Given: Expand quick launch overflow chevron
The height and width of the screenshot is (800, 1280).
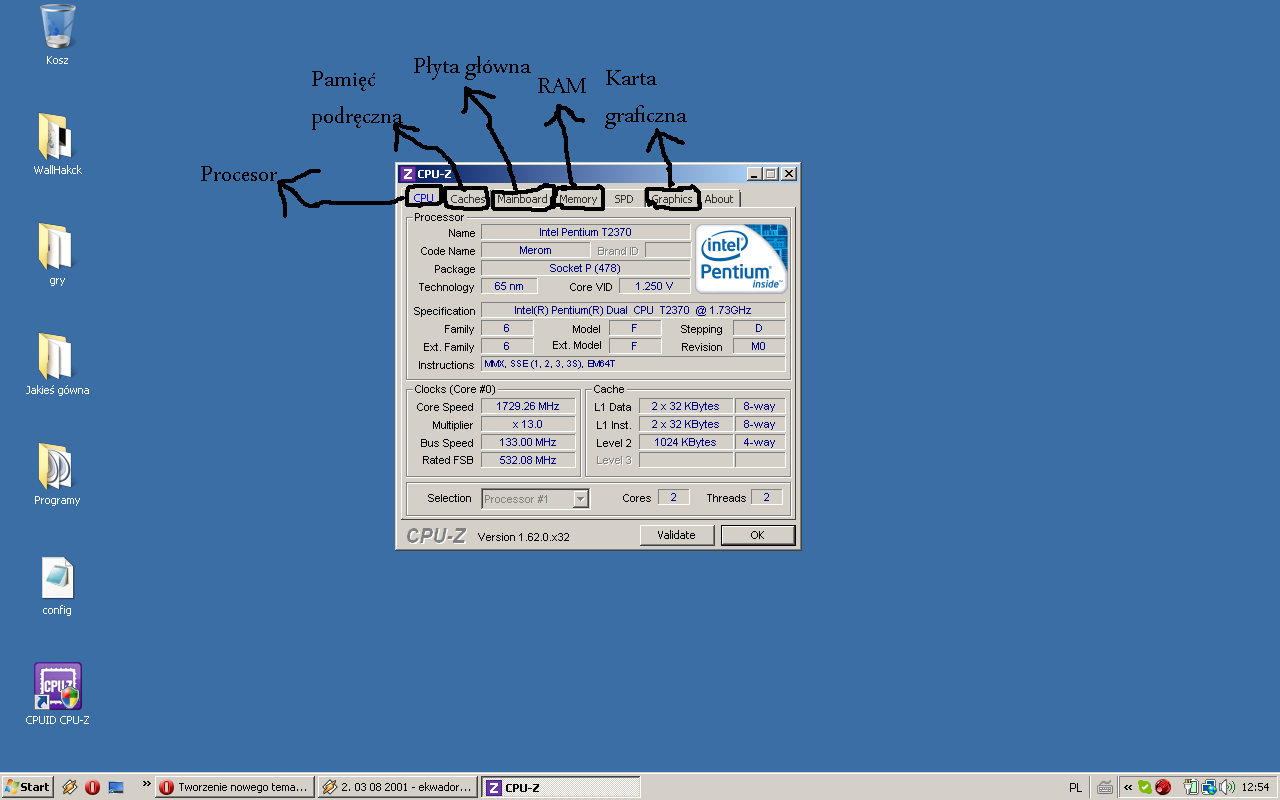Looking at the screenshot, I should coord(147,784).
